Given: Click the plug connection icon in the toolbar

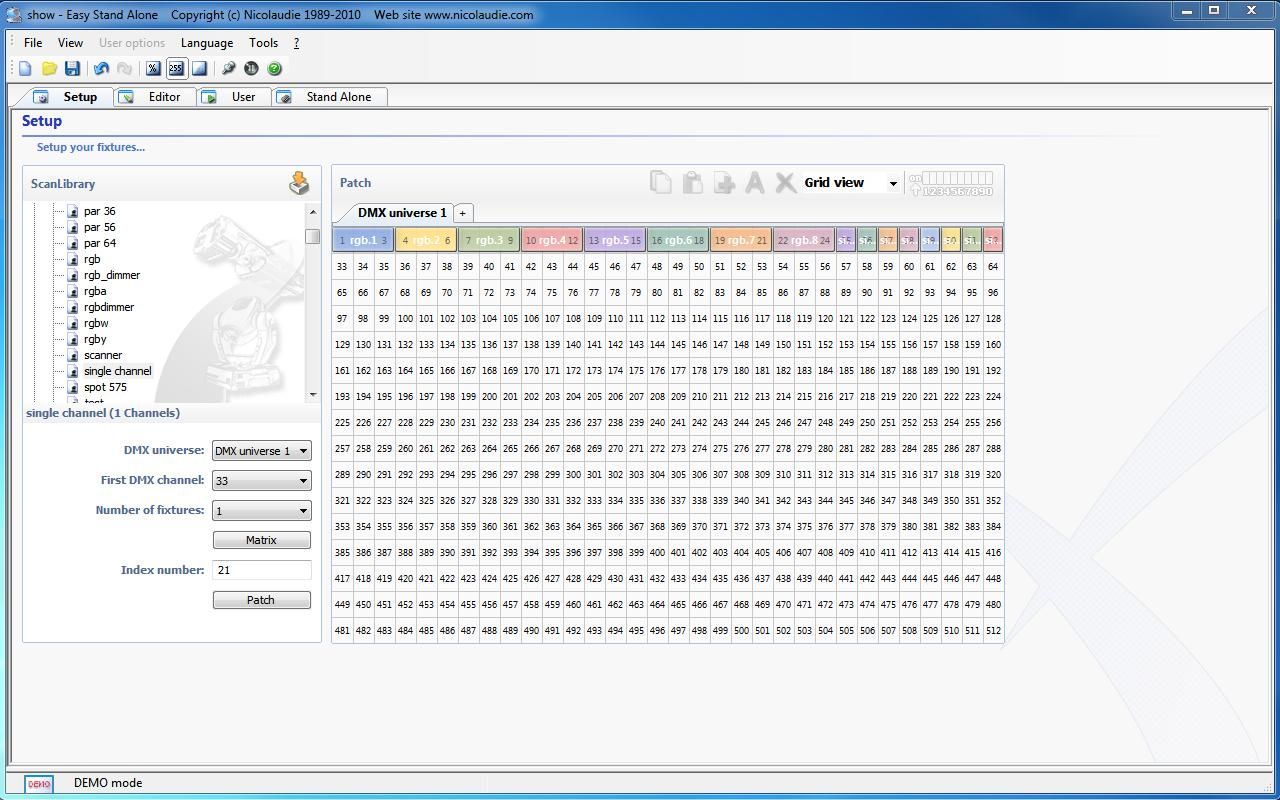Looking at the screenshot, I should (x=228, y=69).
